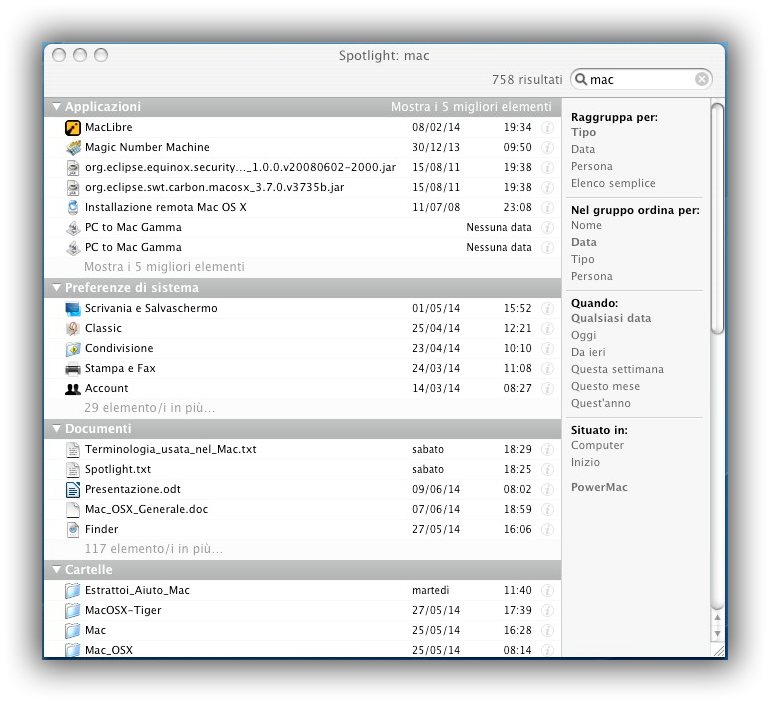Click the MacOSX-Tiger folder icon
Viewport: 770px width, 702px height.
(73, 611)
